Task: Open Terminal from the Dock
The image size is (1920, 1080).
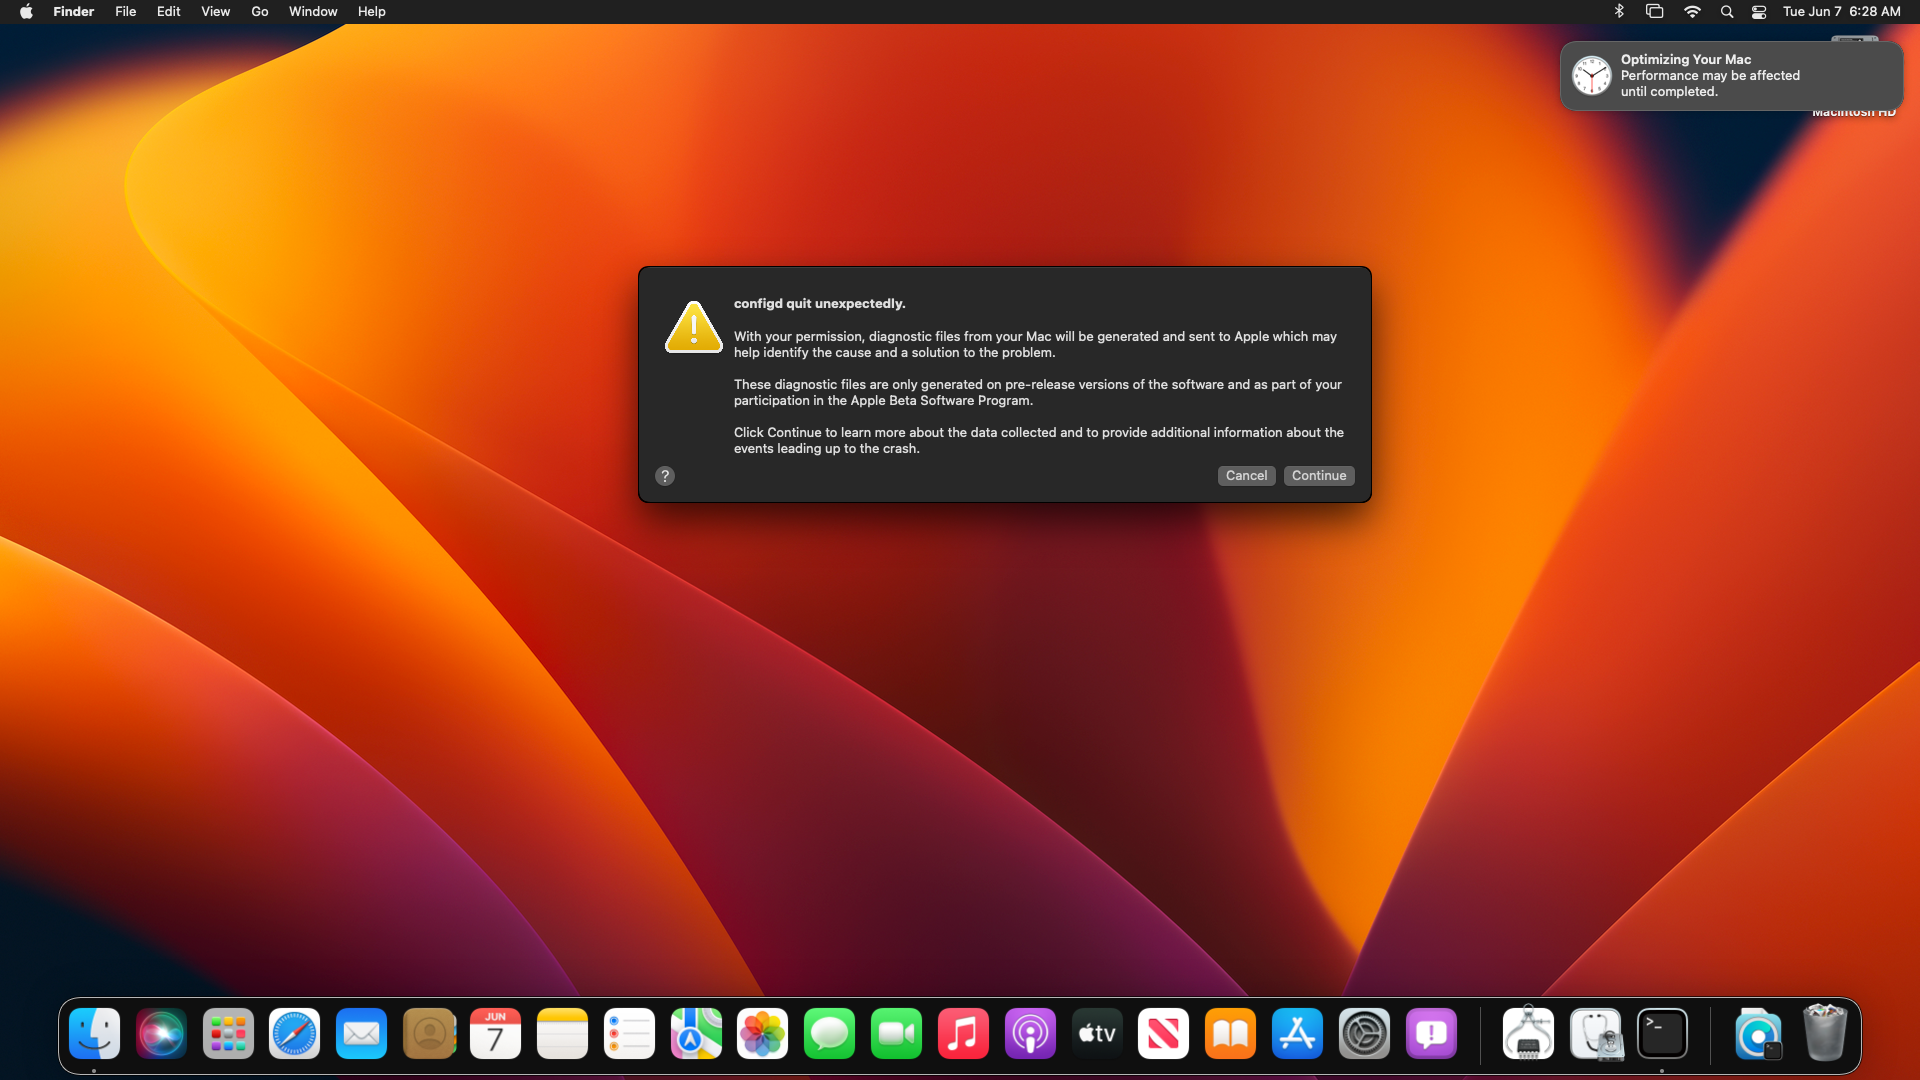Action: 1662,1034
